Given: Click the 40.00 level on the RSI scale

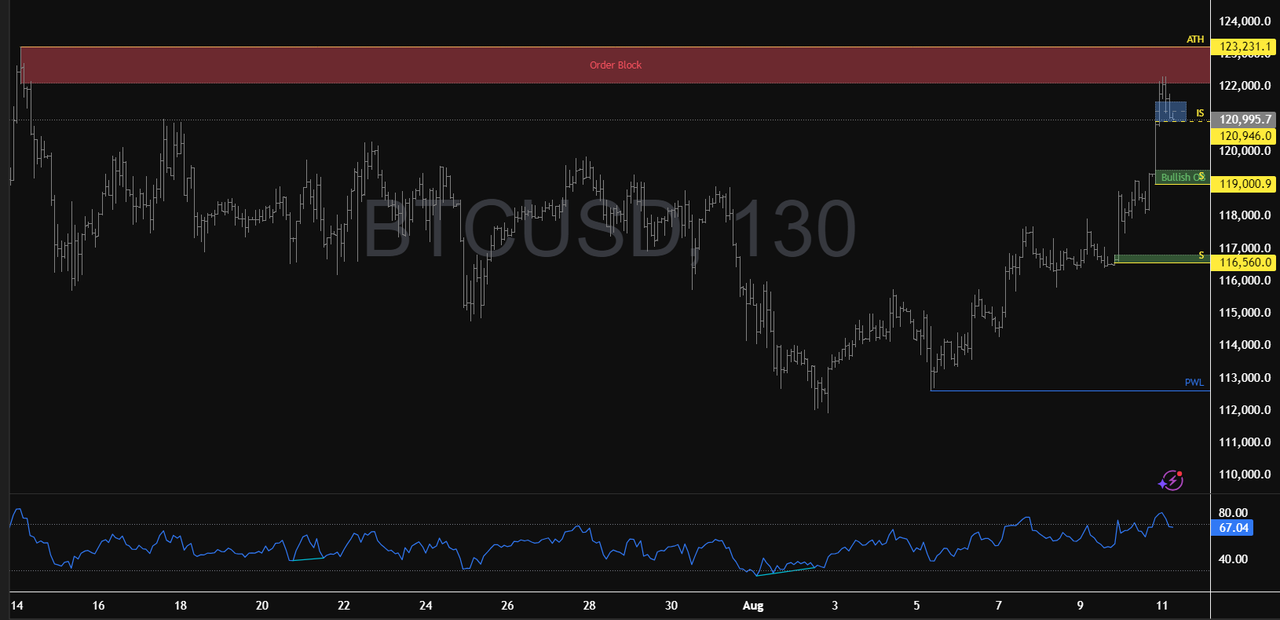Looking at the screenshot, I should 1233,559.
